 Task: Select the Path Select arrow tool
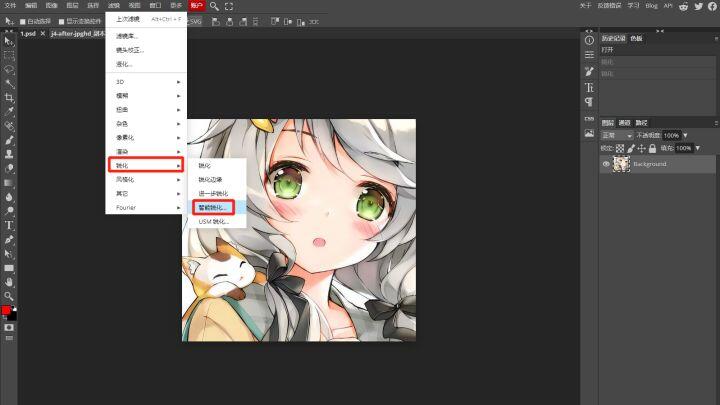9,253
